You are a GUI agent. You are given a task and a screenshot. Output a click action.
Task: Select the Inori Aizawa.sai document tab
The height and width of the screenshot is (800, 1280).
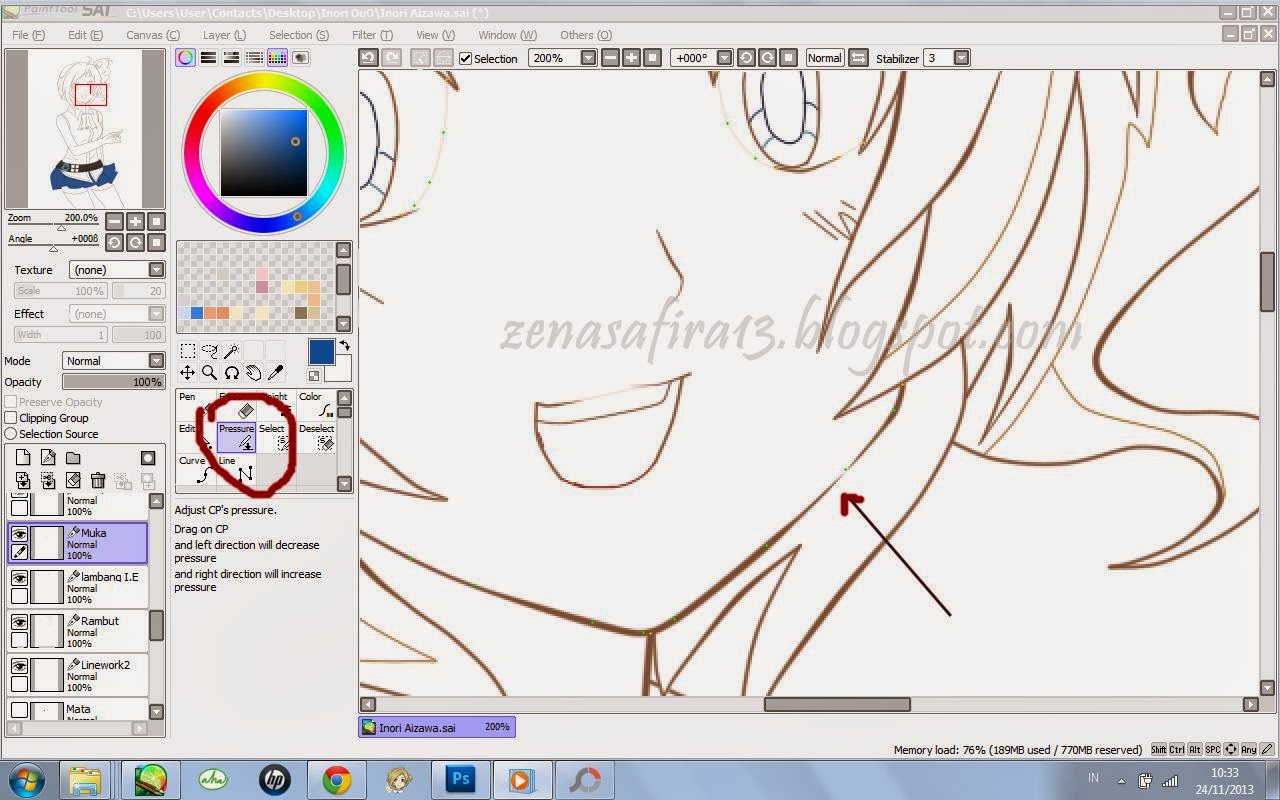click(437, 727)
